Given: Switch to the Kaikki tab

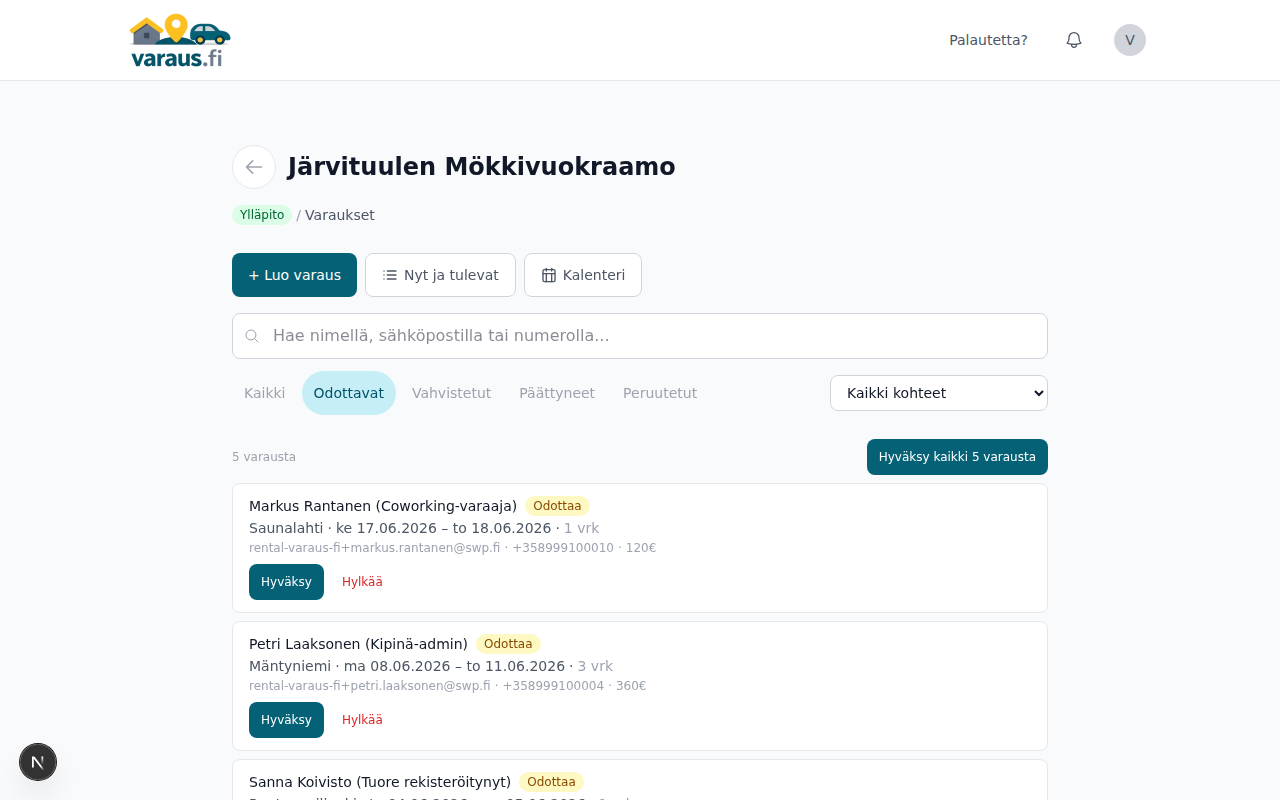Looking at the screenshot, I should 265,393.
